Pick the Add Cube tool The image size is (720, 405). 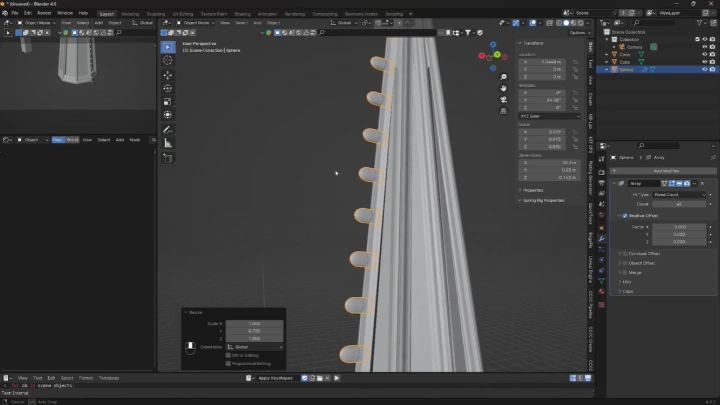coord(168,158)
